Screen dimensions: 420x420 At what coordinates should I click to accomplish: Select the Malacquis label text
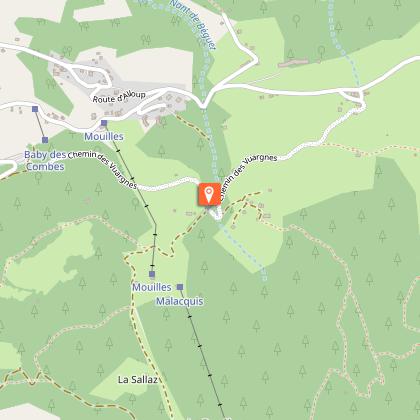point(180,301)
